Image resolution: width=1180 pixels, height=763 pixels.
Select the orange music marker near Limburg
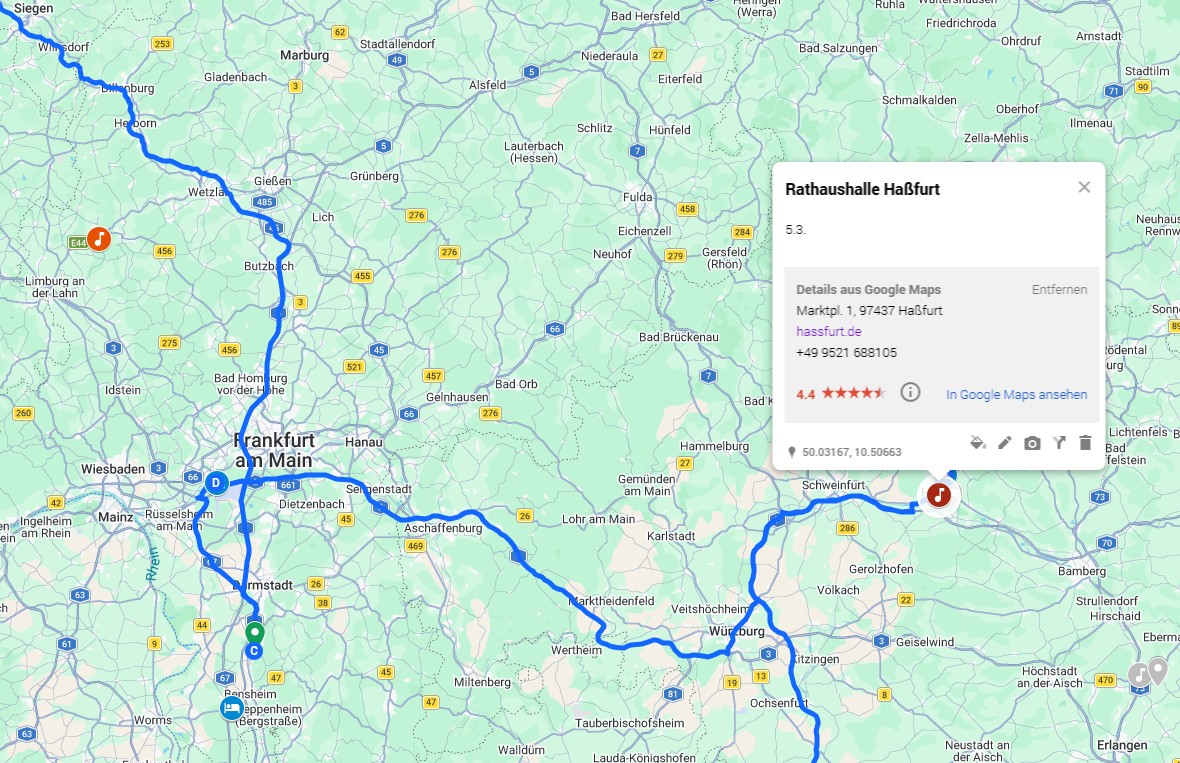click(99, 239)
